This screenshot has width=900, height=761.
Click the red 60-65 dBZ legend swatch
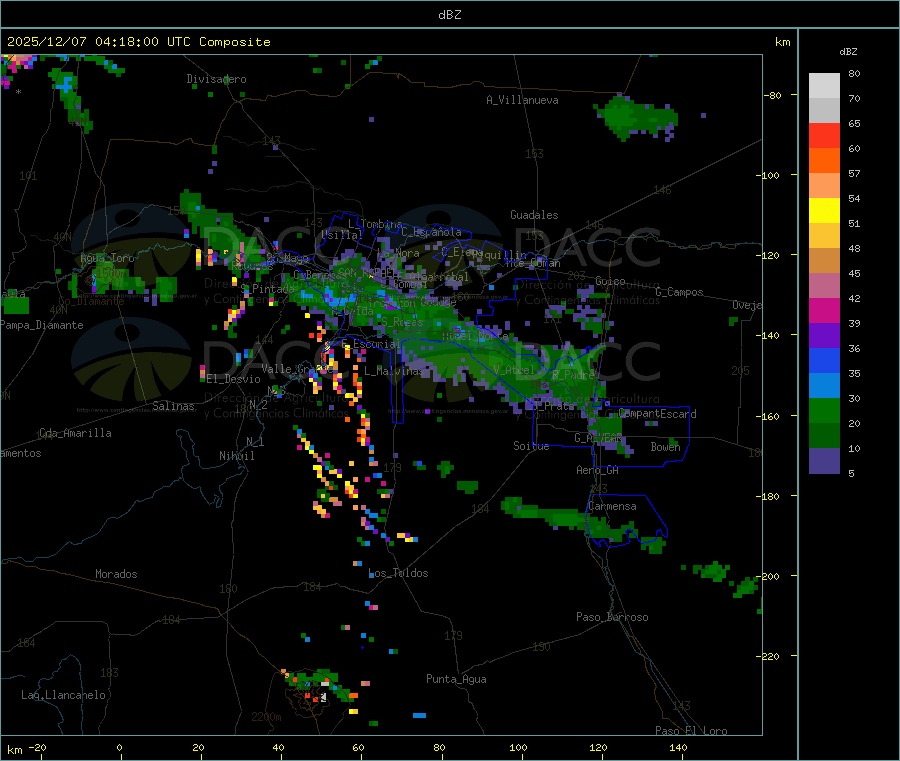(x=824, y=135)
